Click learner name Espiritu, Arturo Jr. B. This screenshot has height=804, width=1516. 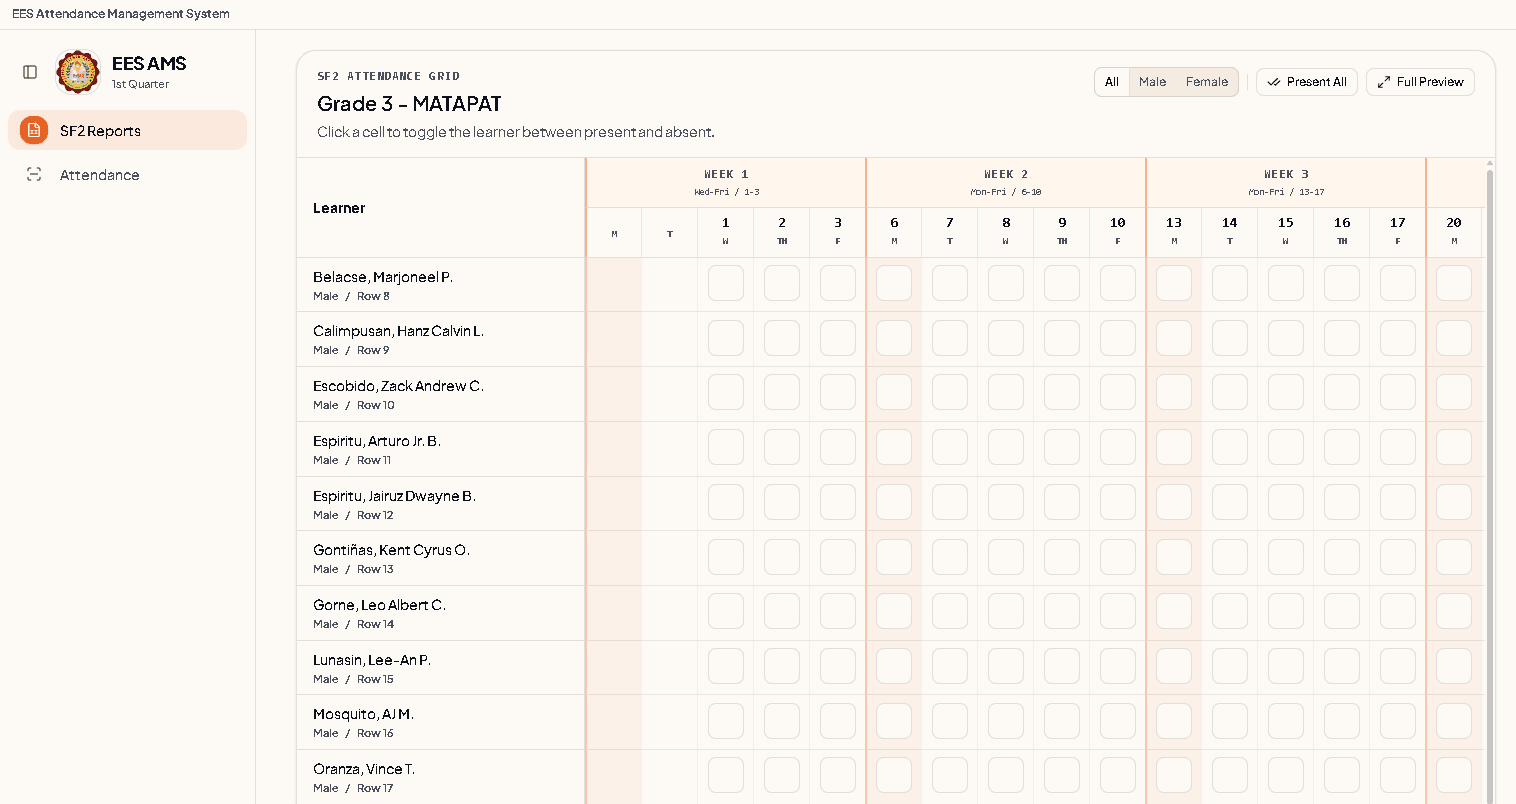(377, 441)
